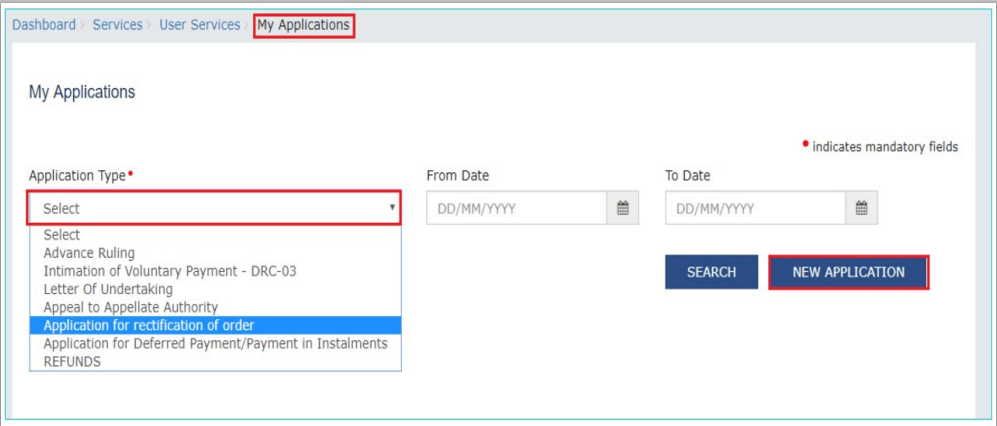Viewport: 997px width, 426px height.
Task: Focus the To Date input field
Action: click(756, 209)
